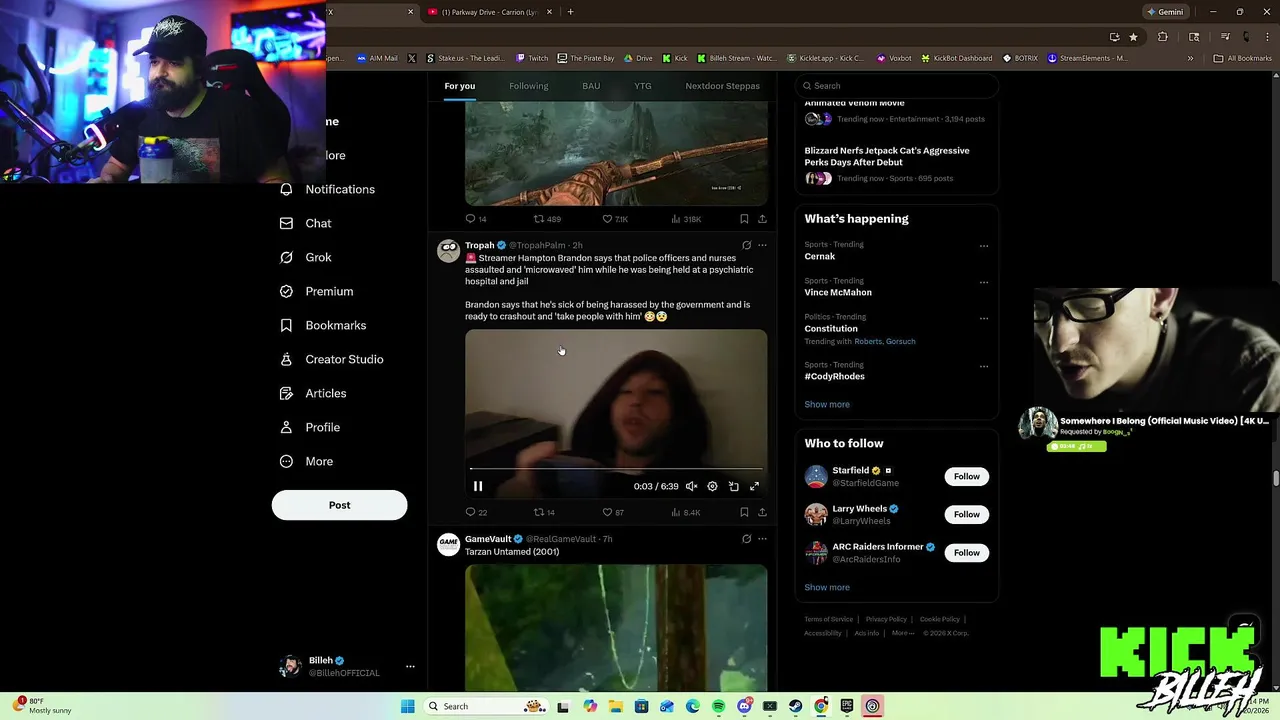Screen dimensions: 1280x720
Task: Open more options for #CodyRhodes trend
Action: (984, 366)
